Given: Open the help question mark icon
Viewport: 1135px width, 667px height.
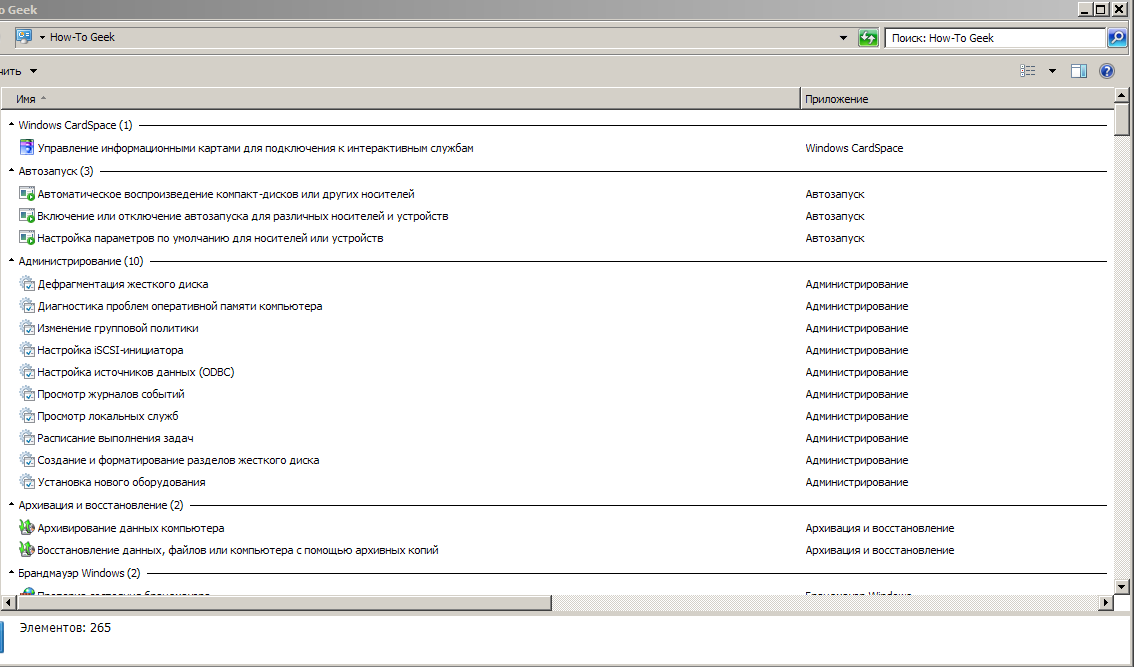Looking at the screenshot, I should tap(1107, 71).
